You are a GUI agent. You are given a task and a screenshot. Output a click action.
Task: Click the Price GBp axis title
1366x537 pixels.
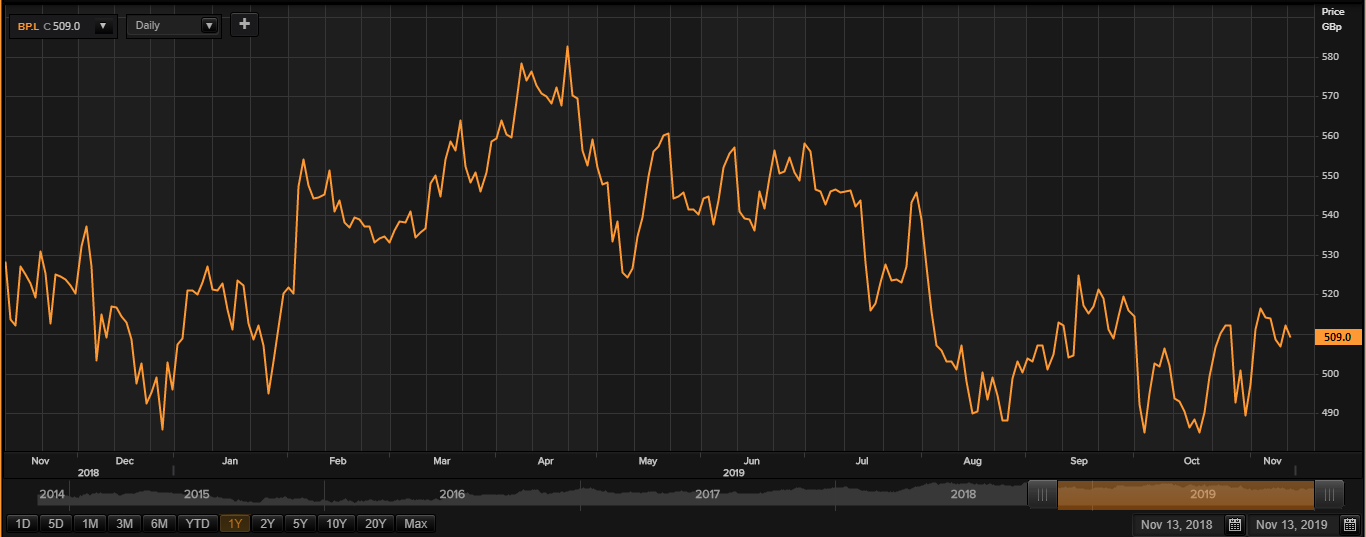click(1332, 19)
